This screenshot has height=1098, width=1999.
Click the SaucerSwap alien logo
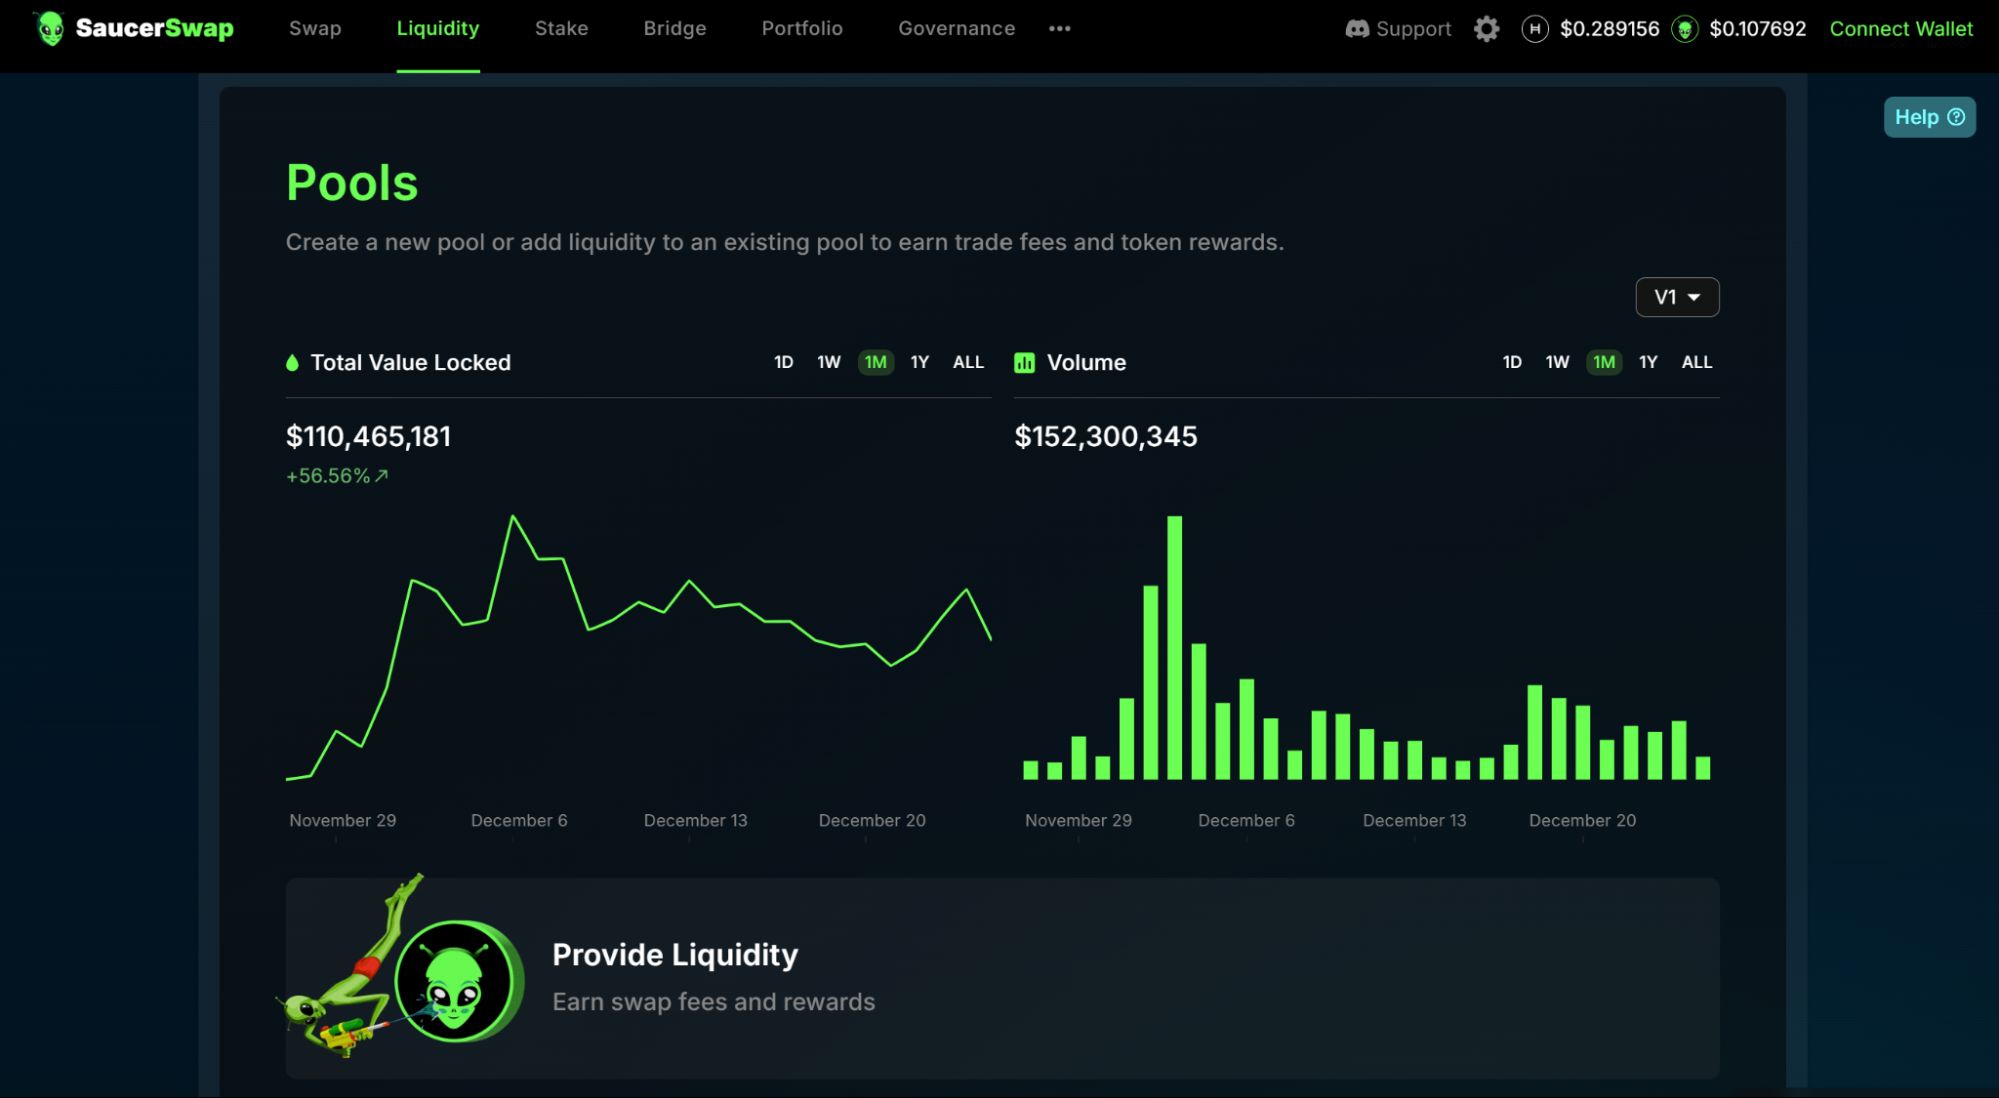click(50, 29)
